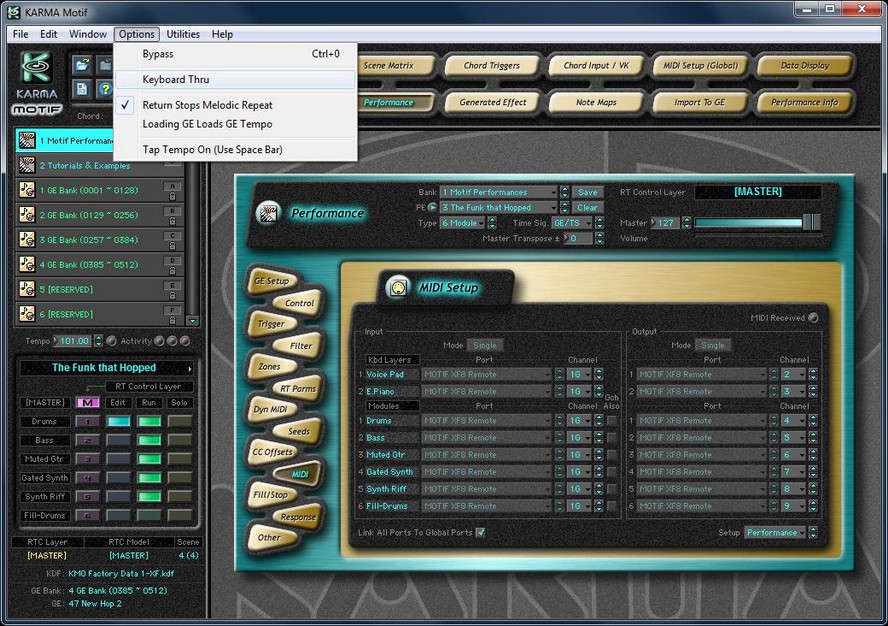Click the 2 Tutorials & Examples bank icon

pos(27,165)
